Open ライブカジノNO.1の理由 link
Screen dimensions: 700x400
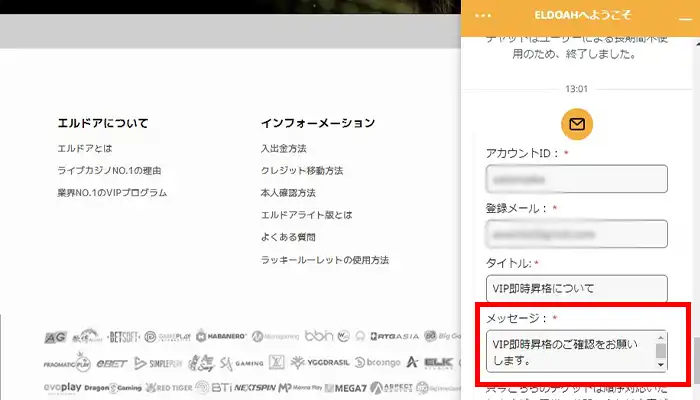(x=109, y=171)
